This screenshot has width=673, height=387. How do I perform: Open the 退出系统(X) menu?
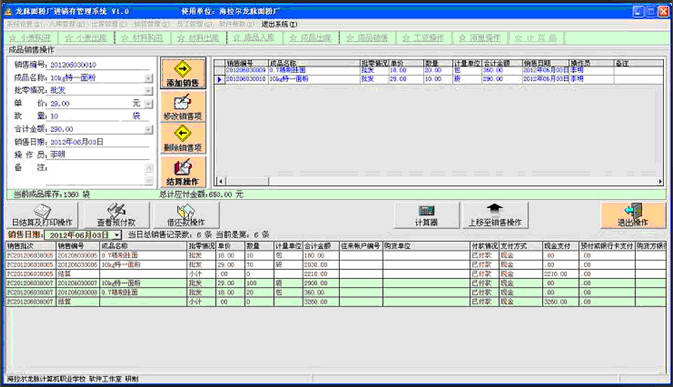point(279,24)
